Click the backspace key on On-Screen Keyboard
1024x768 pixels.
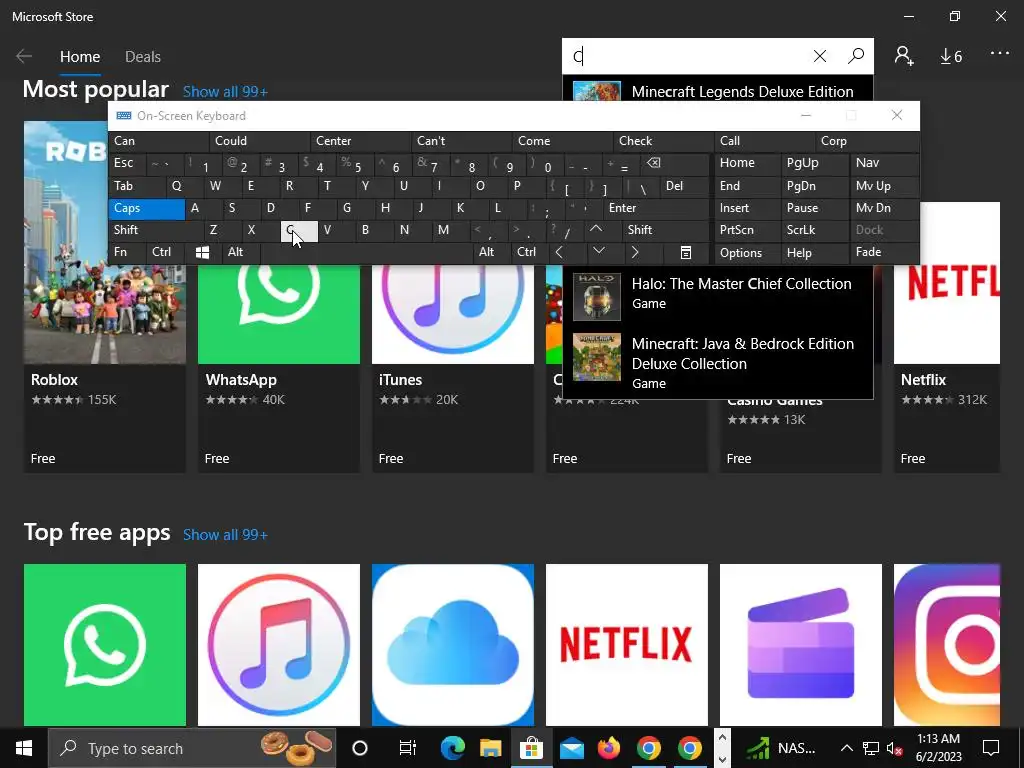click(x=654, y=163)
